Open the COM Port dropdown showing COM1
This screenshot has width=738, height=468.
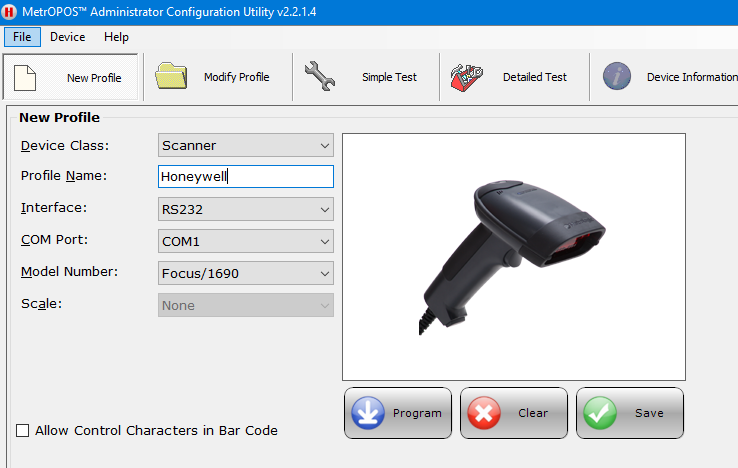(246, 242)
